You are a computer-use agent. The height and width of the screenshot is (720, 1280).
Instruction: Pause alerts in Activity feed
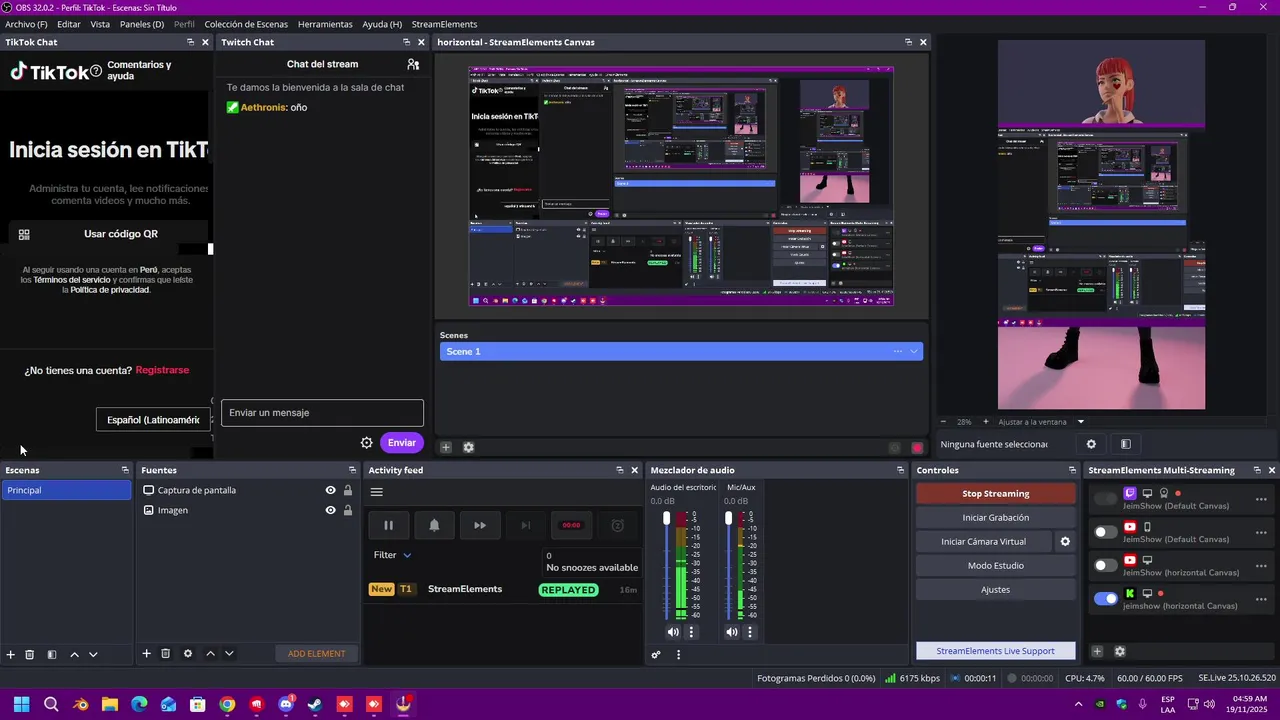(388, 525)
